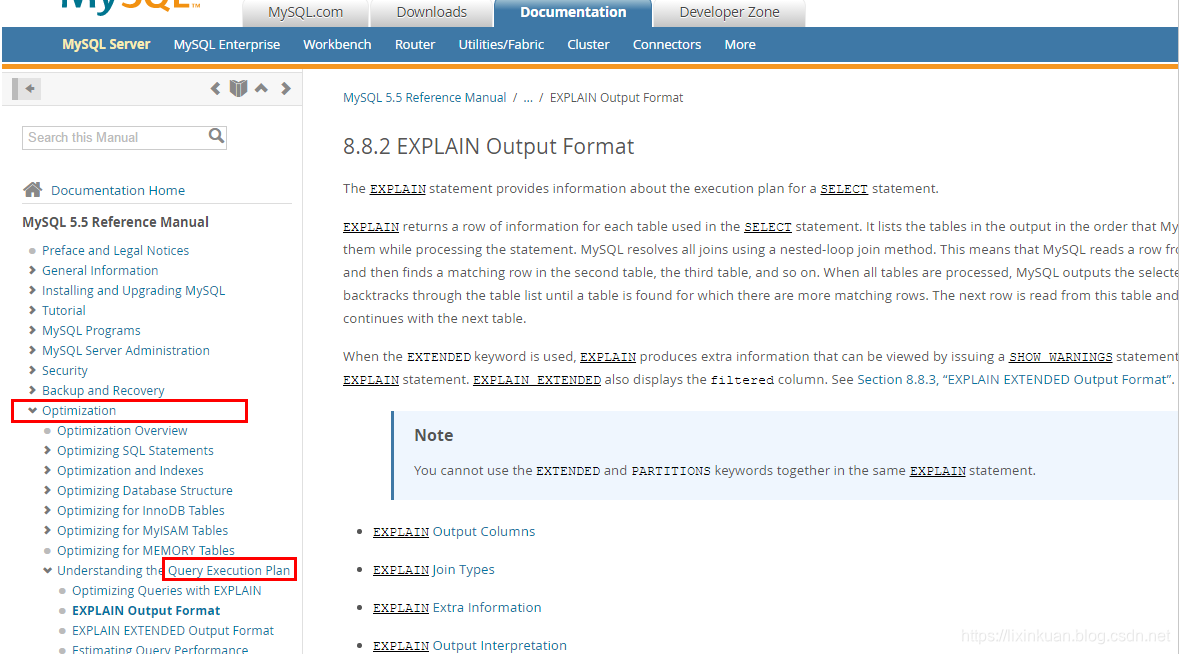Screen dimensions: 1180x654
Task: Jump to EXPLAIN Output Interpretation
Action: [x=470, y=646]
